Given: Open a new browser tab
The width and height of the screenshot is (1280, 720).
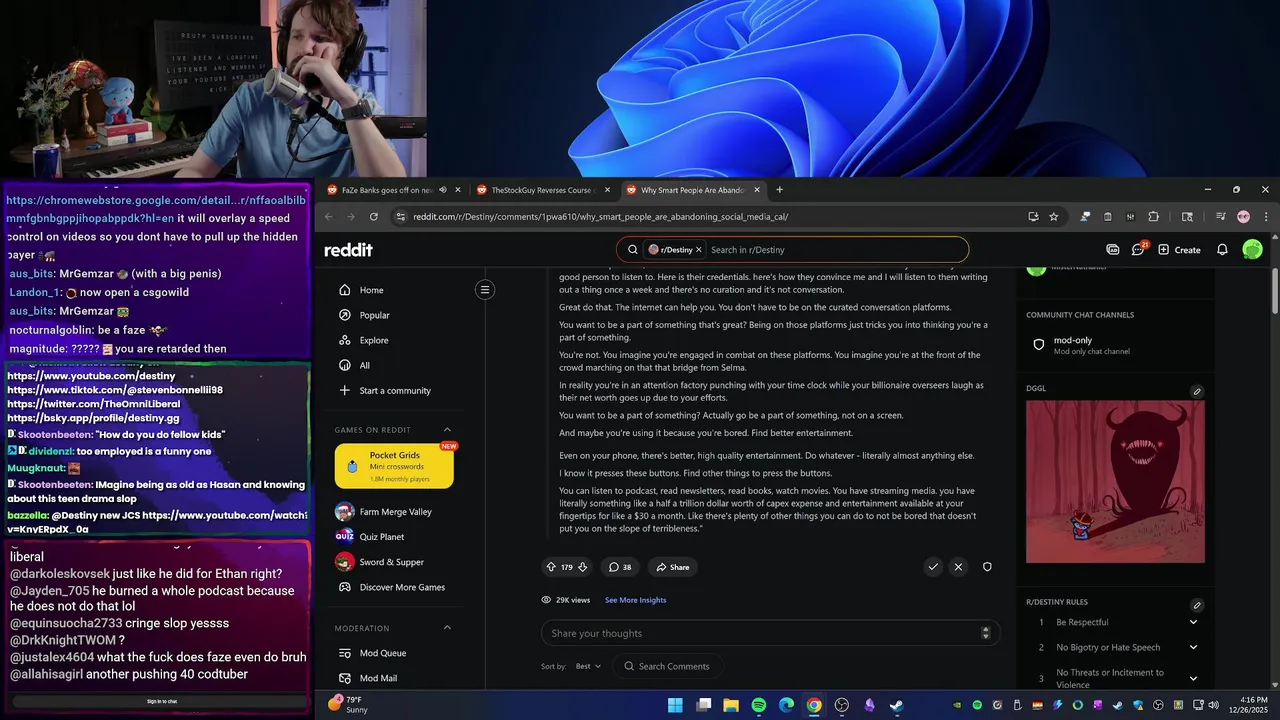Looking at the screenshot, I should pos(780,190).
